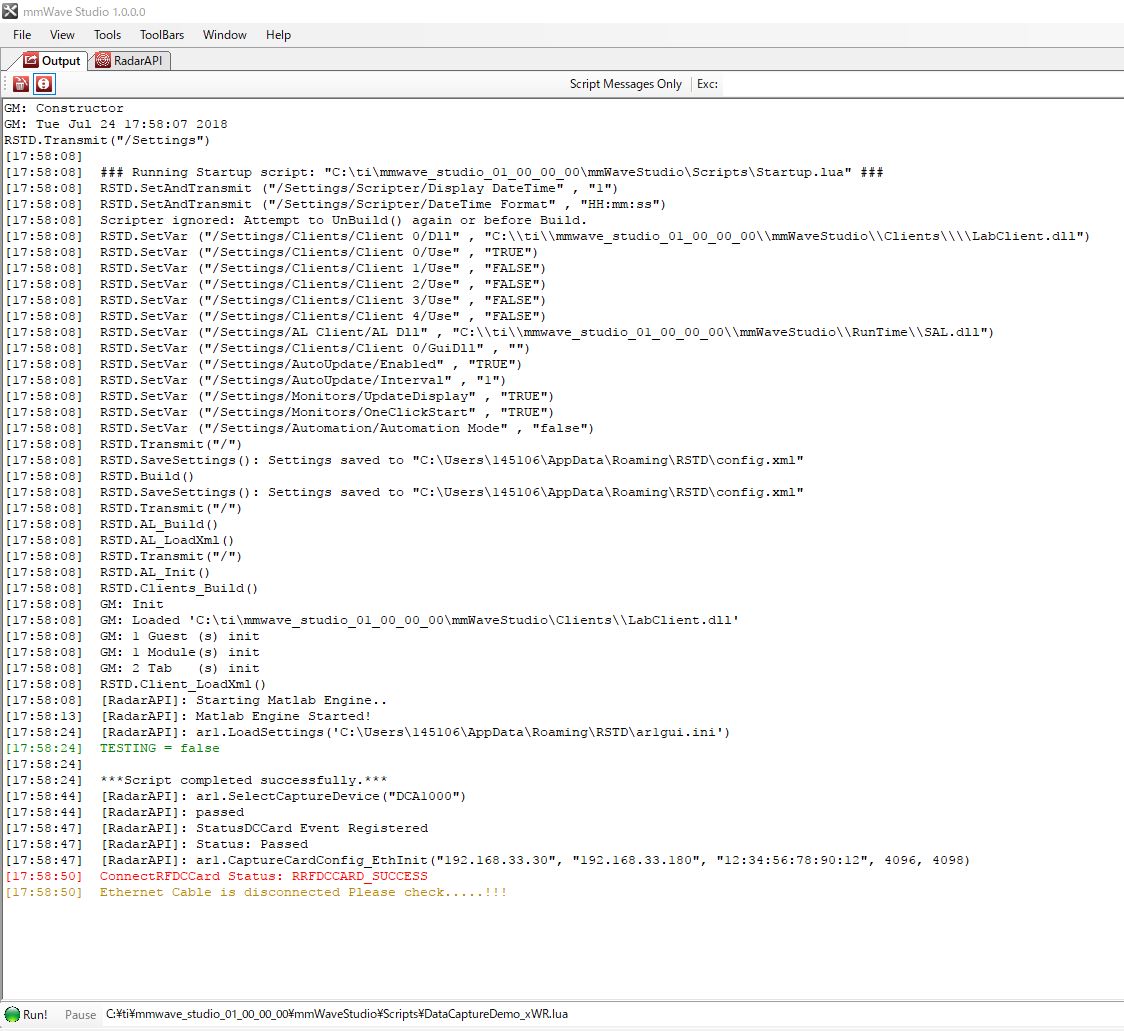Click the mmWave Studio title bar icon
The height and width of the screenshot is (1031, 1124).
coord(10,11)
